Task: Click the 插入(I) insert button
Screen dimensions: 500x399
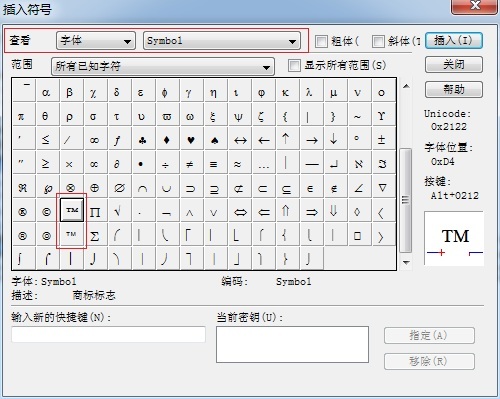Action: pos(454,41)
